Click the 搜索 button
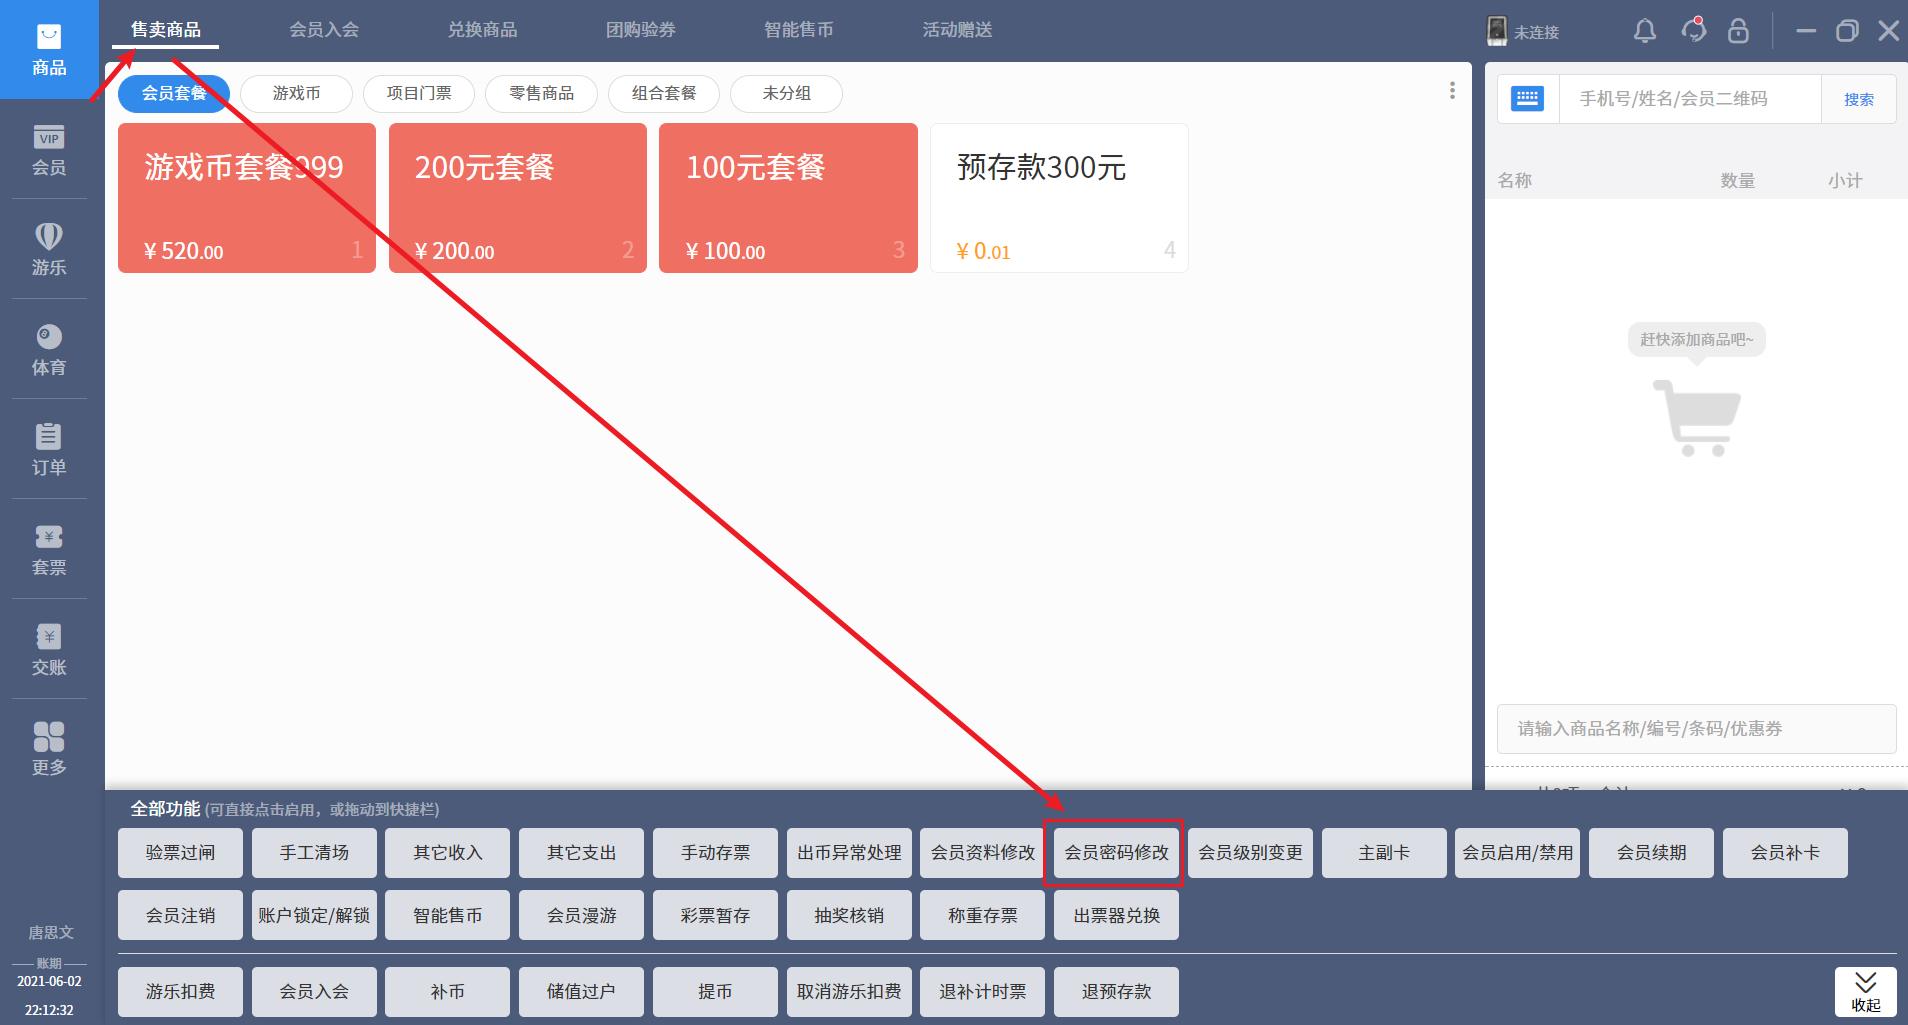The image size is (1908, 1025). 1859,99
